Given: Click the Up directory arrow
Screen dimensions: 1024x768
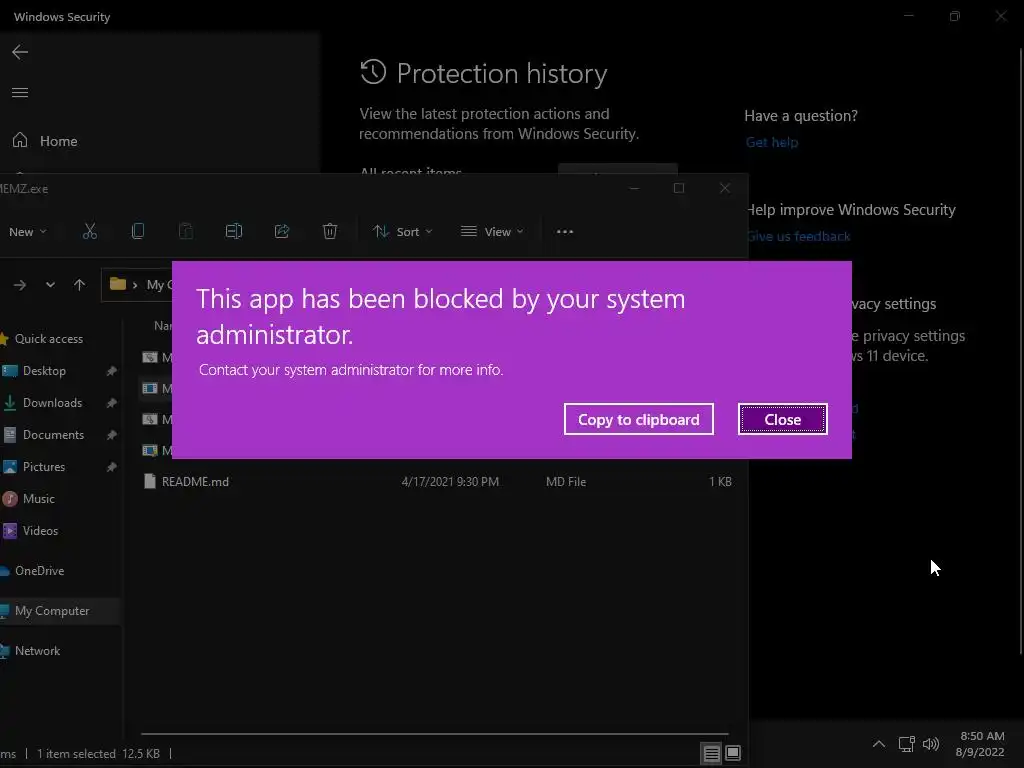Looking at the screenshot, I should click(x=80, y=285).
